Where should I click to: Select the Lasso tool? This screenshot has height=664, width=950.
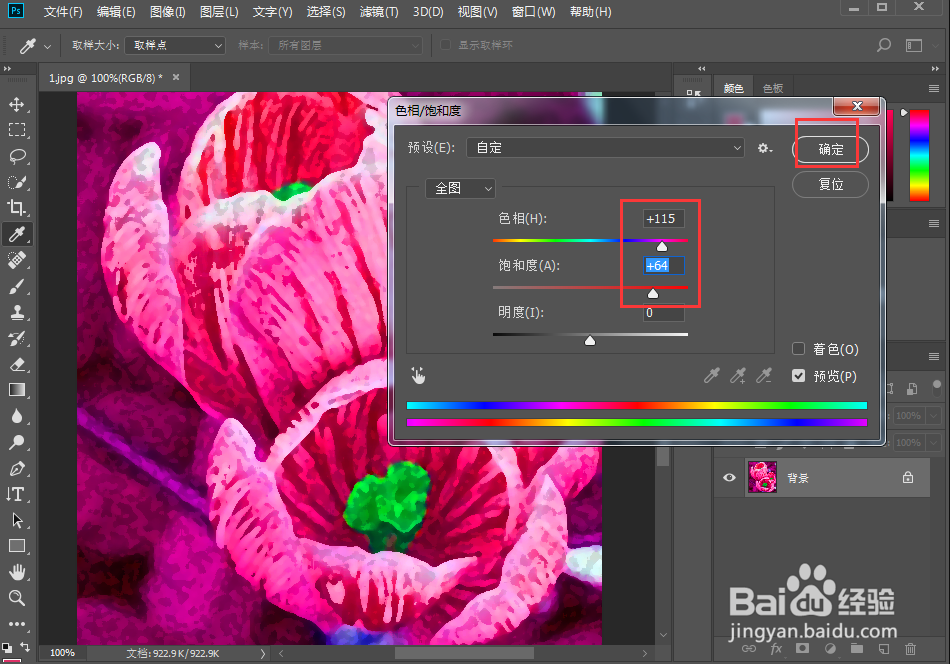(16, 156)
